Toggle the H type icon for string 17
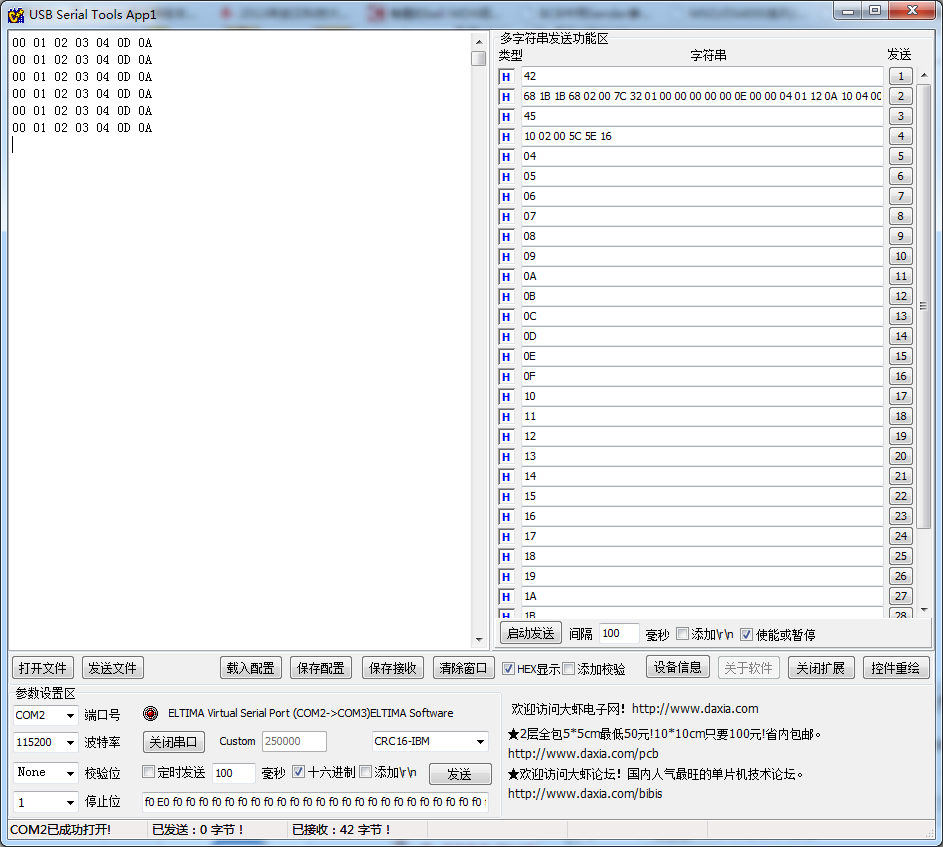943x847 pixels. [x=506, y=537]
